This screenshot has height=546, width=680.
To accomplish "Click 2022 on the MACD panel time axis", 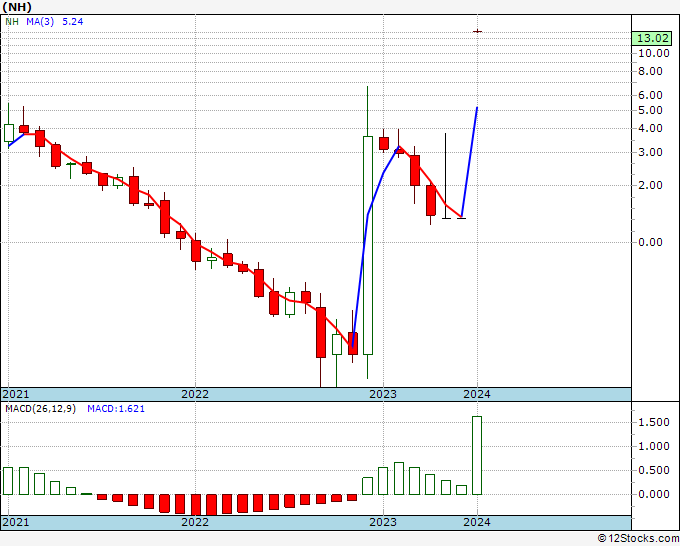I will pyautogui.click(x=195, y=522).
